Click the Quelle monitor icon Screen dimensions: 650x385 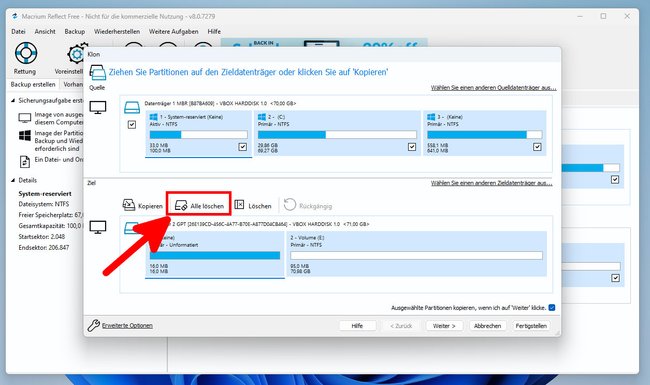pos(98,107)
